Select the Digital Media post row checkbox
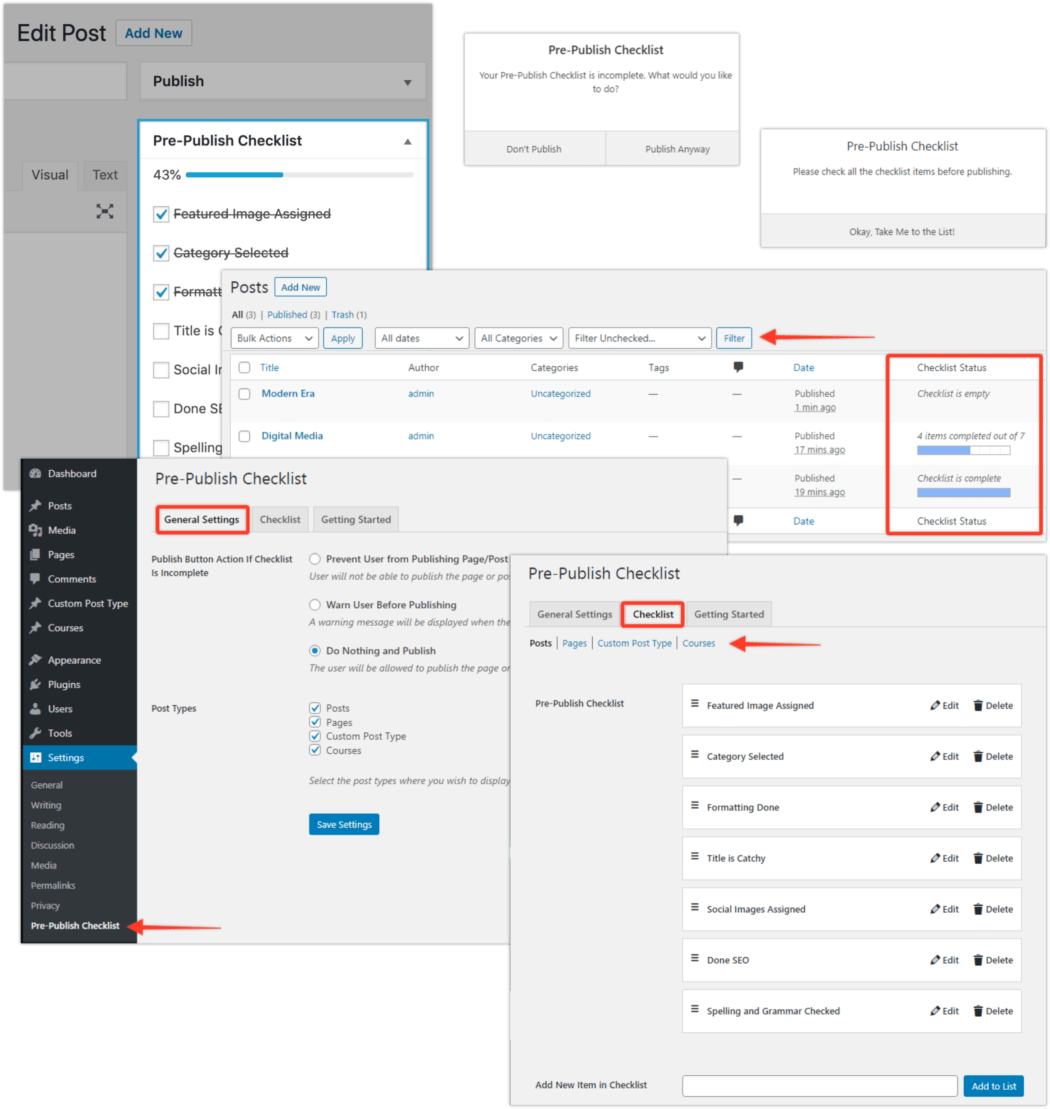The width and height of the screenshot is (1050, 1109). click(x=244, y=436)
